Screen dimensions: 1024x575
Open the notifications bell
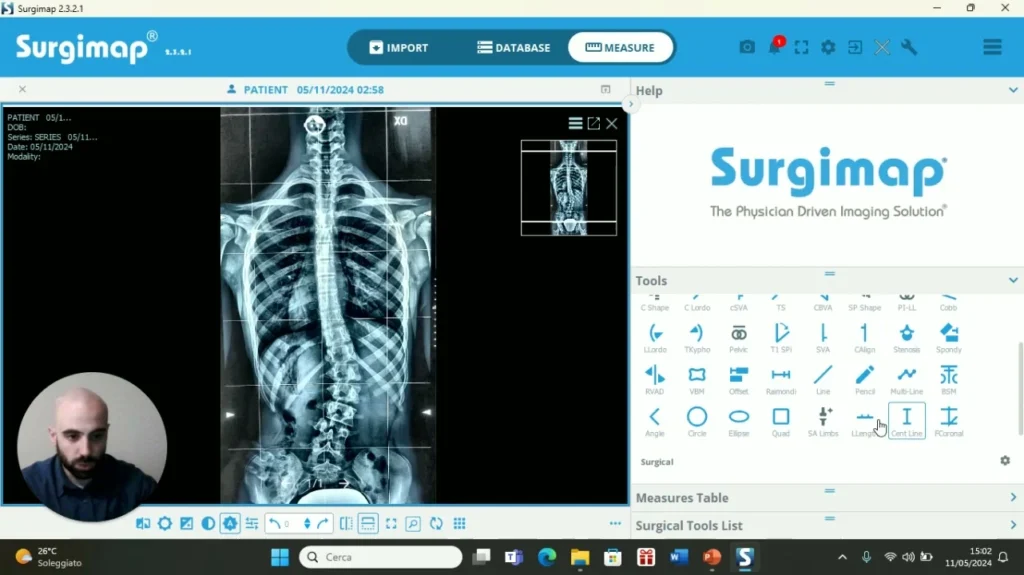pyautogui.click(x=775, y=47)
